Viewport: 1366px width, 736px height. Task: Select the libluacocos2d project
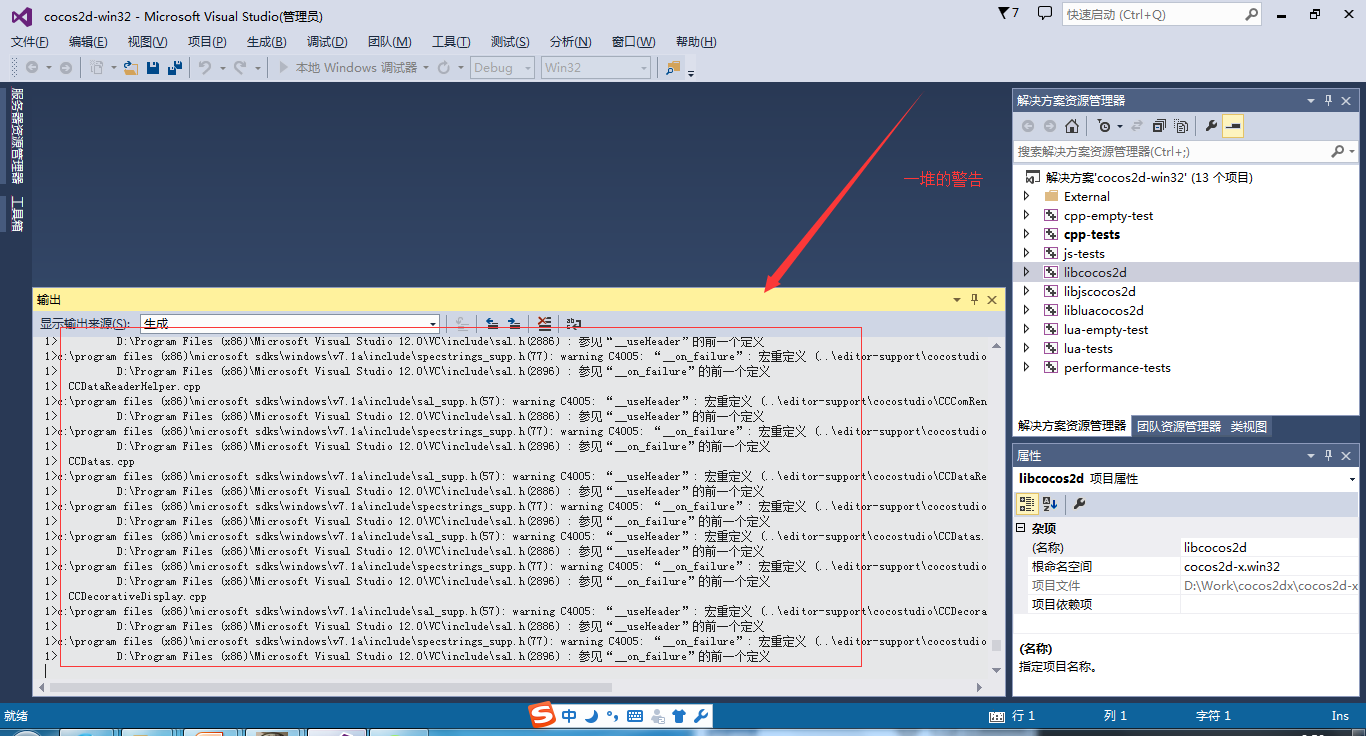click(1103, 311)
